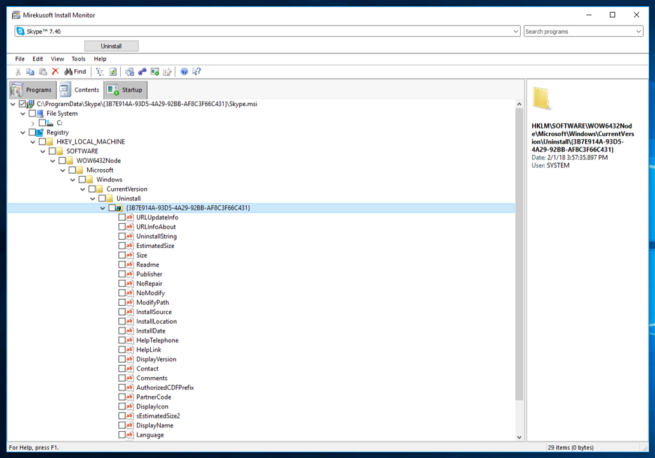655x458 pixels.
Task: Select the Uninstall registry key row
Action: pos(129,198)
